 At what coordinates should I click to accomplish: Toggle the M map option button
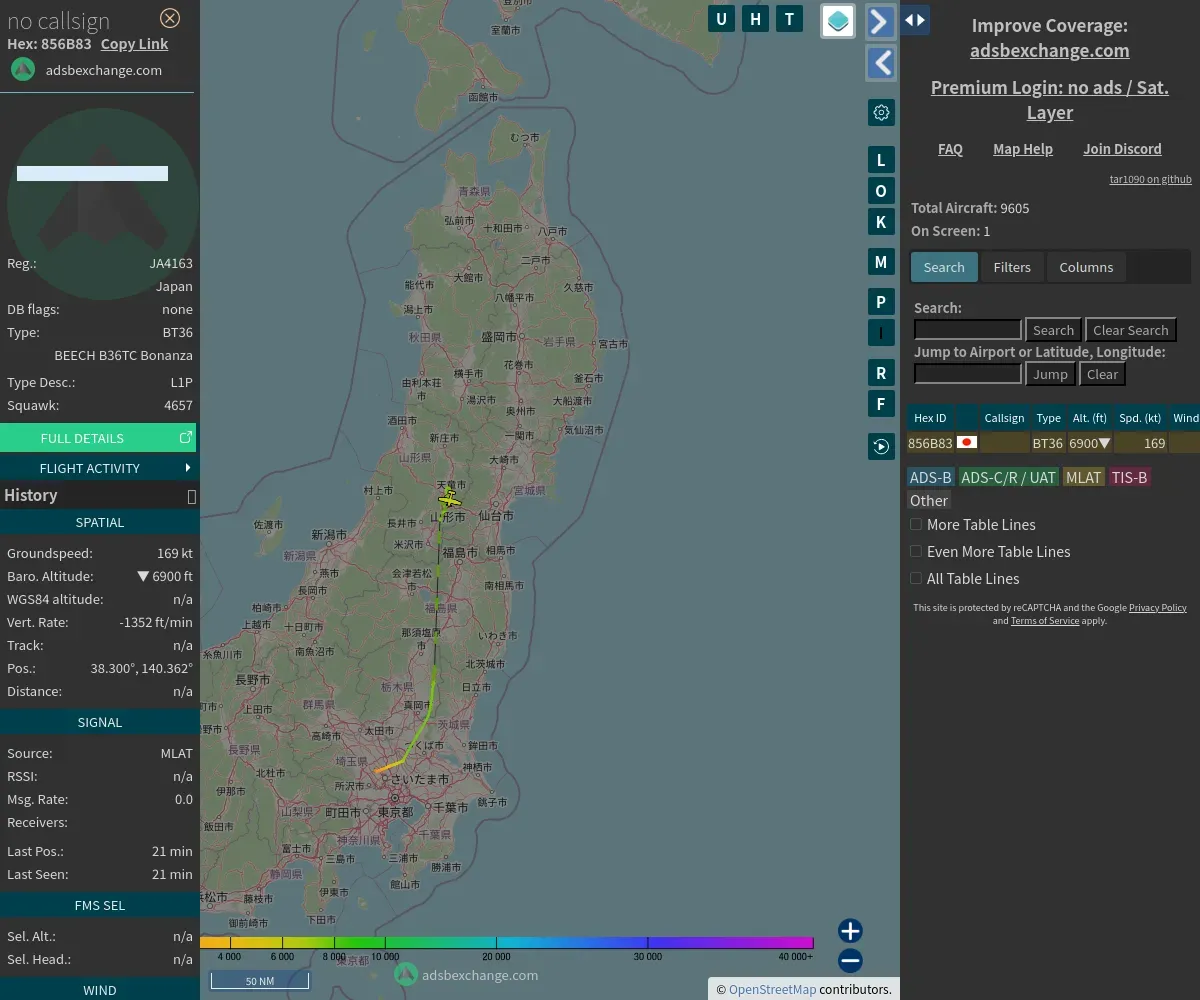click(881, 262)
